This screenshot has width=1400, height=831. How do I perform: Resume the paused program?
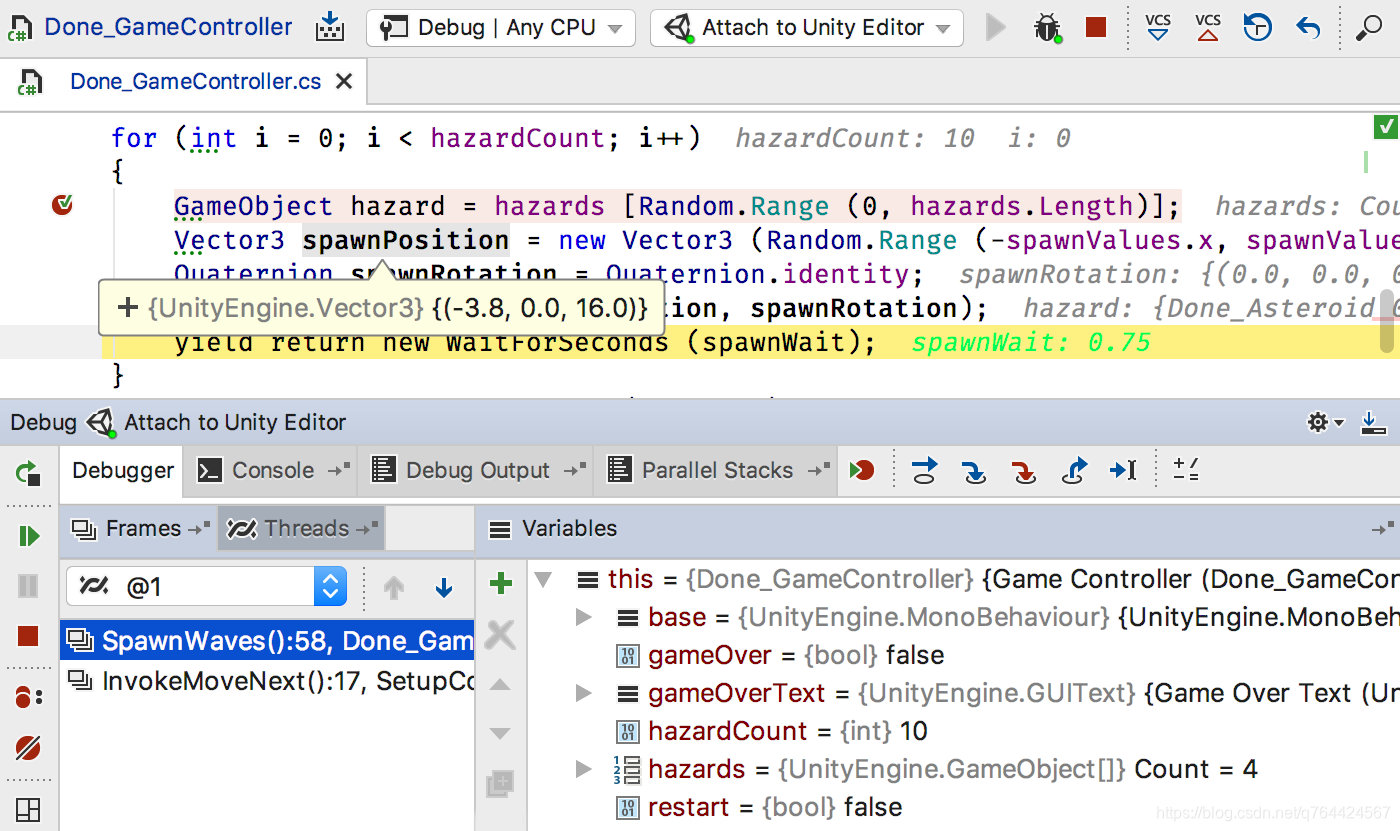coord(29,535)
